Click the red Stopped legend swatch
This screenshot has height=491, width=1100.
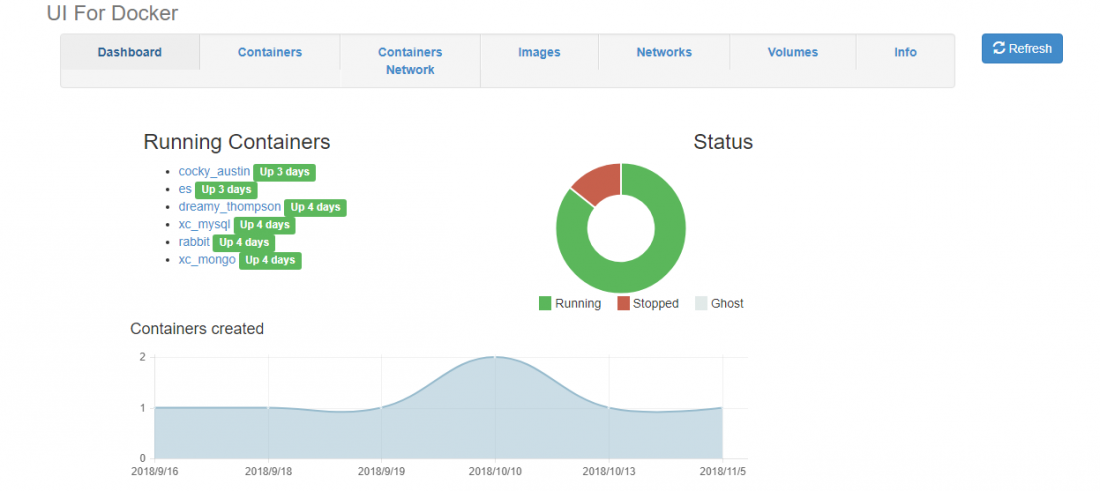(623, 303)
